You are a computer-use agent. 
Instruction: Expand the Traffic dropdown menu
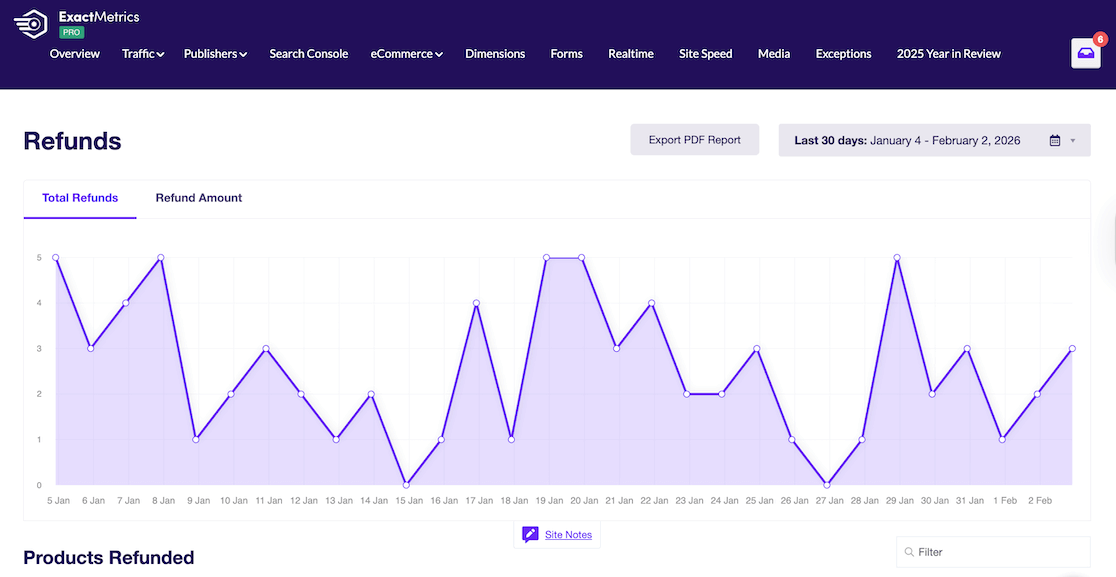(142, 54)
